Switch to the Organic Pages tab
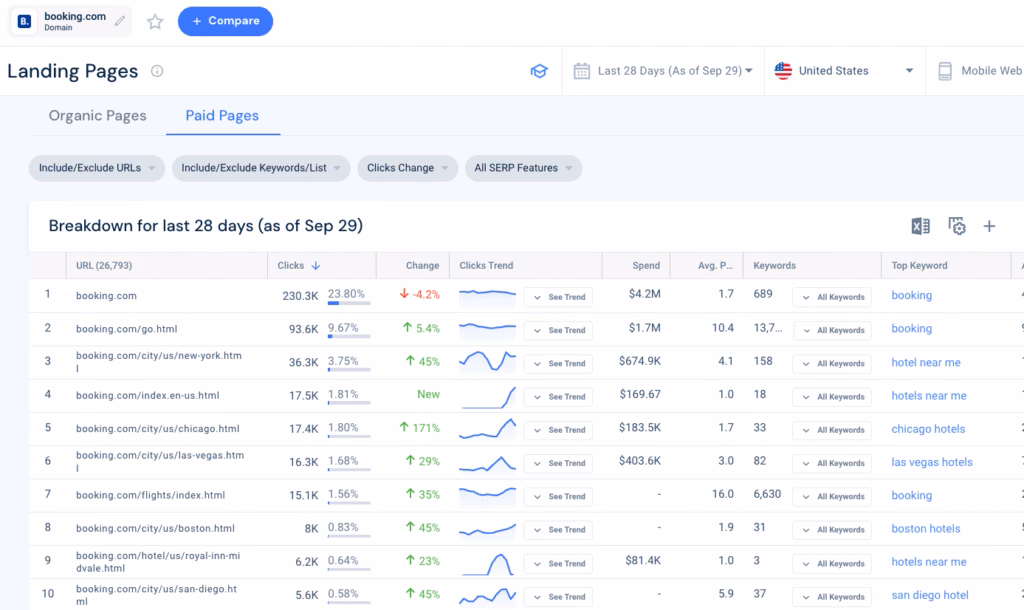 click(x=96, y=115)
